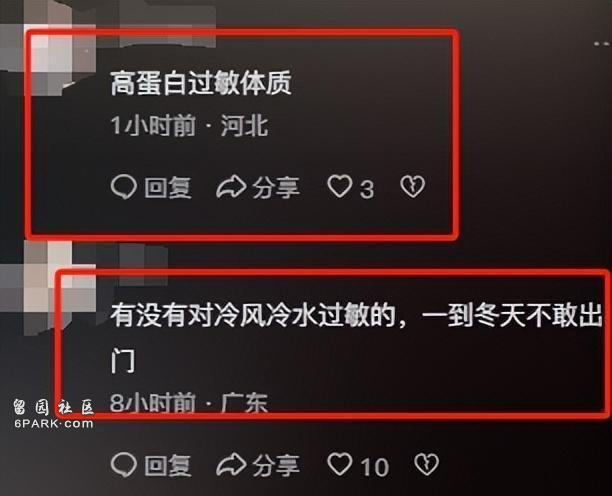Click 回复 text under first comment

(x=168, y=187)
